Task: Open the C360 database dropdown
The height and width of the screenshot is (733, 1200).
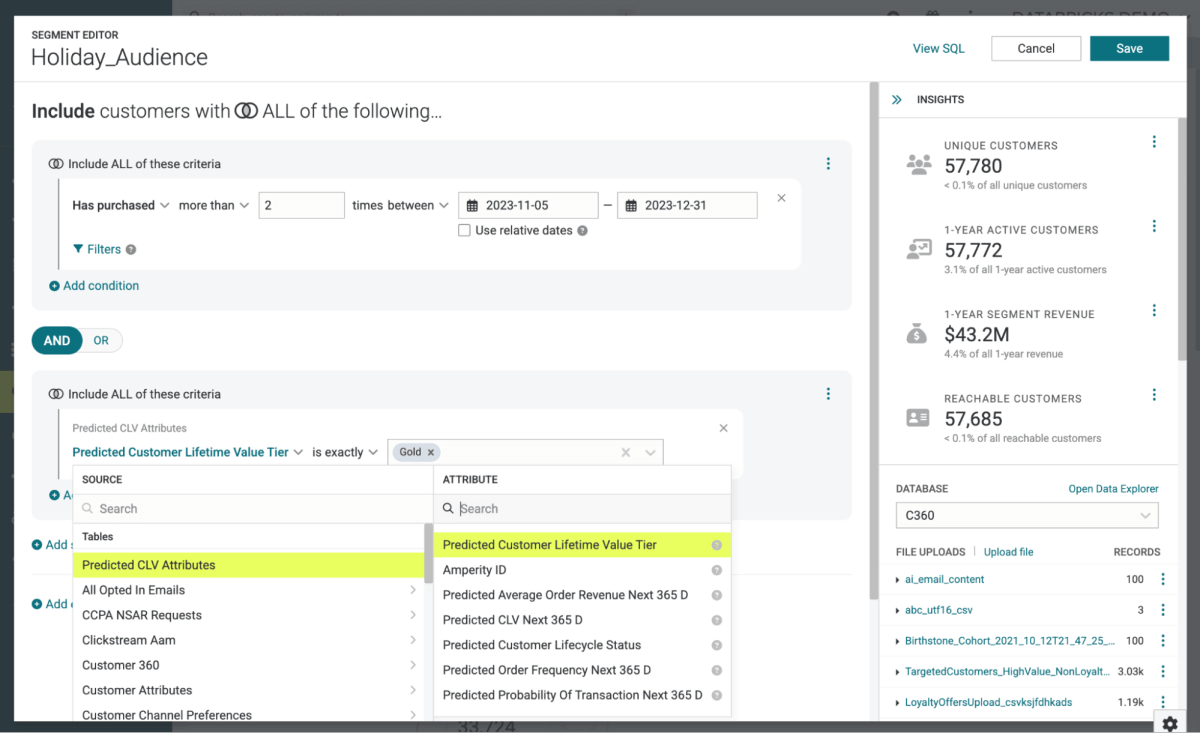Action: [1026, 516]
